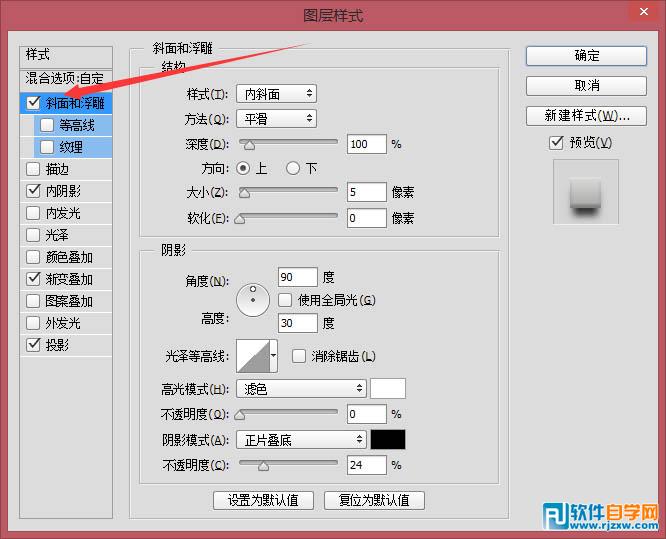The height and width of the screenshot is (539, 666).
Task: Tick the 颜色叠加 checkbox
Action: click(33, 257)
